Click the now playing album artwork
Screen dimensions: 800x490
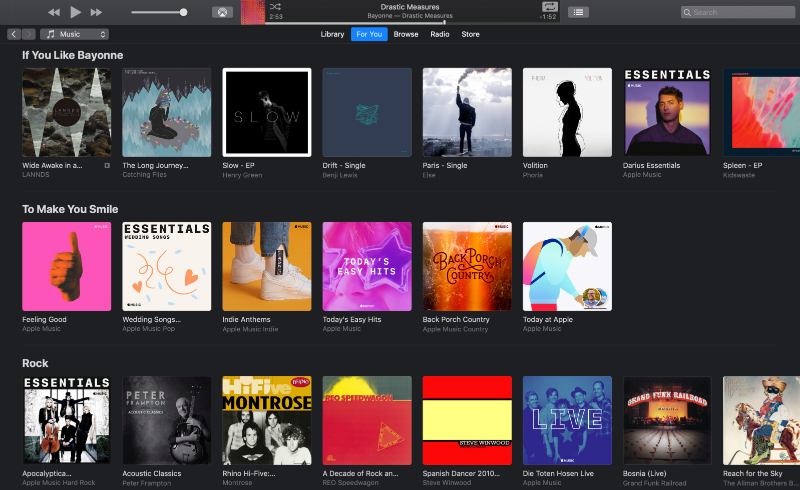pos(253,12)
